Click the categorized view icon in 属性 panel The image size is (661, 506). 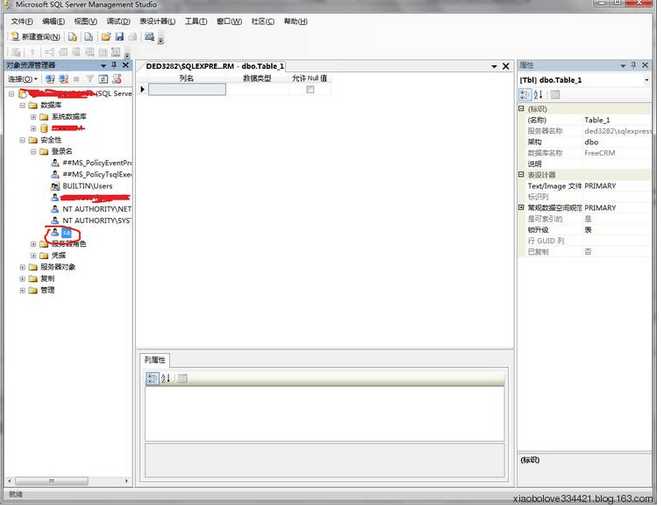coord(525,94)
